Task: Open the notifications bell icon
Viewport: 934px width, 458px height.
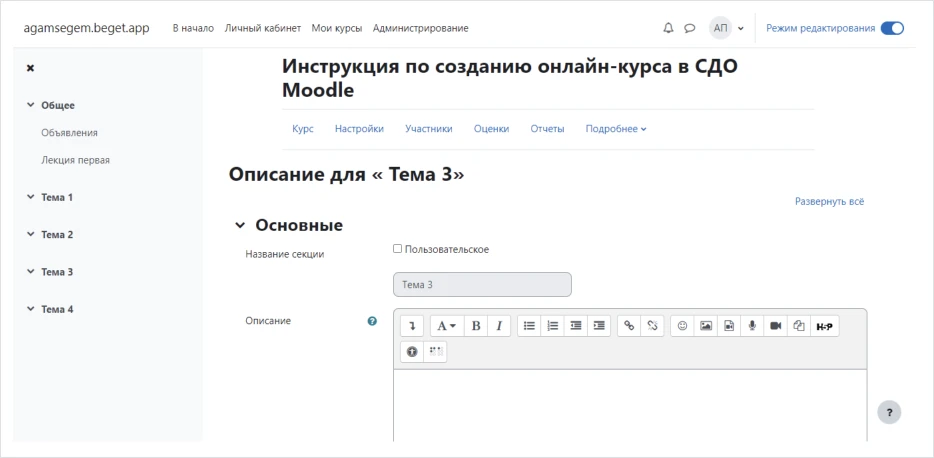Action: 668,28
